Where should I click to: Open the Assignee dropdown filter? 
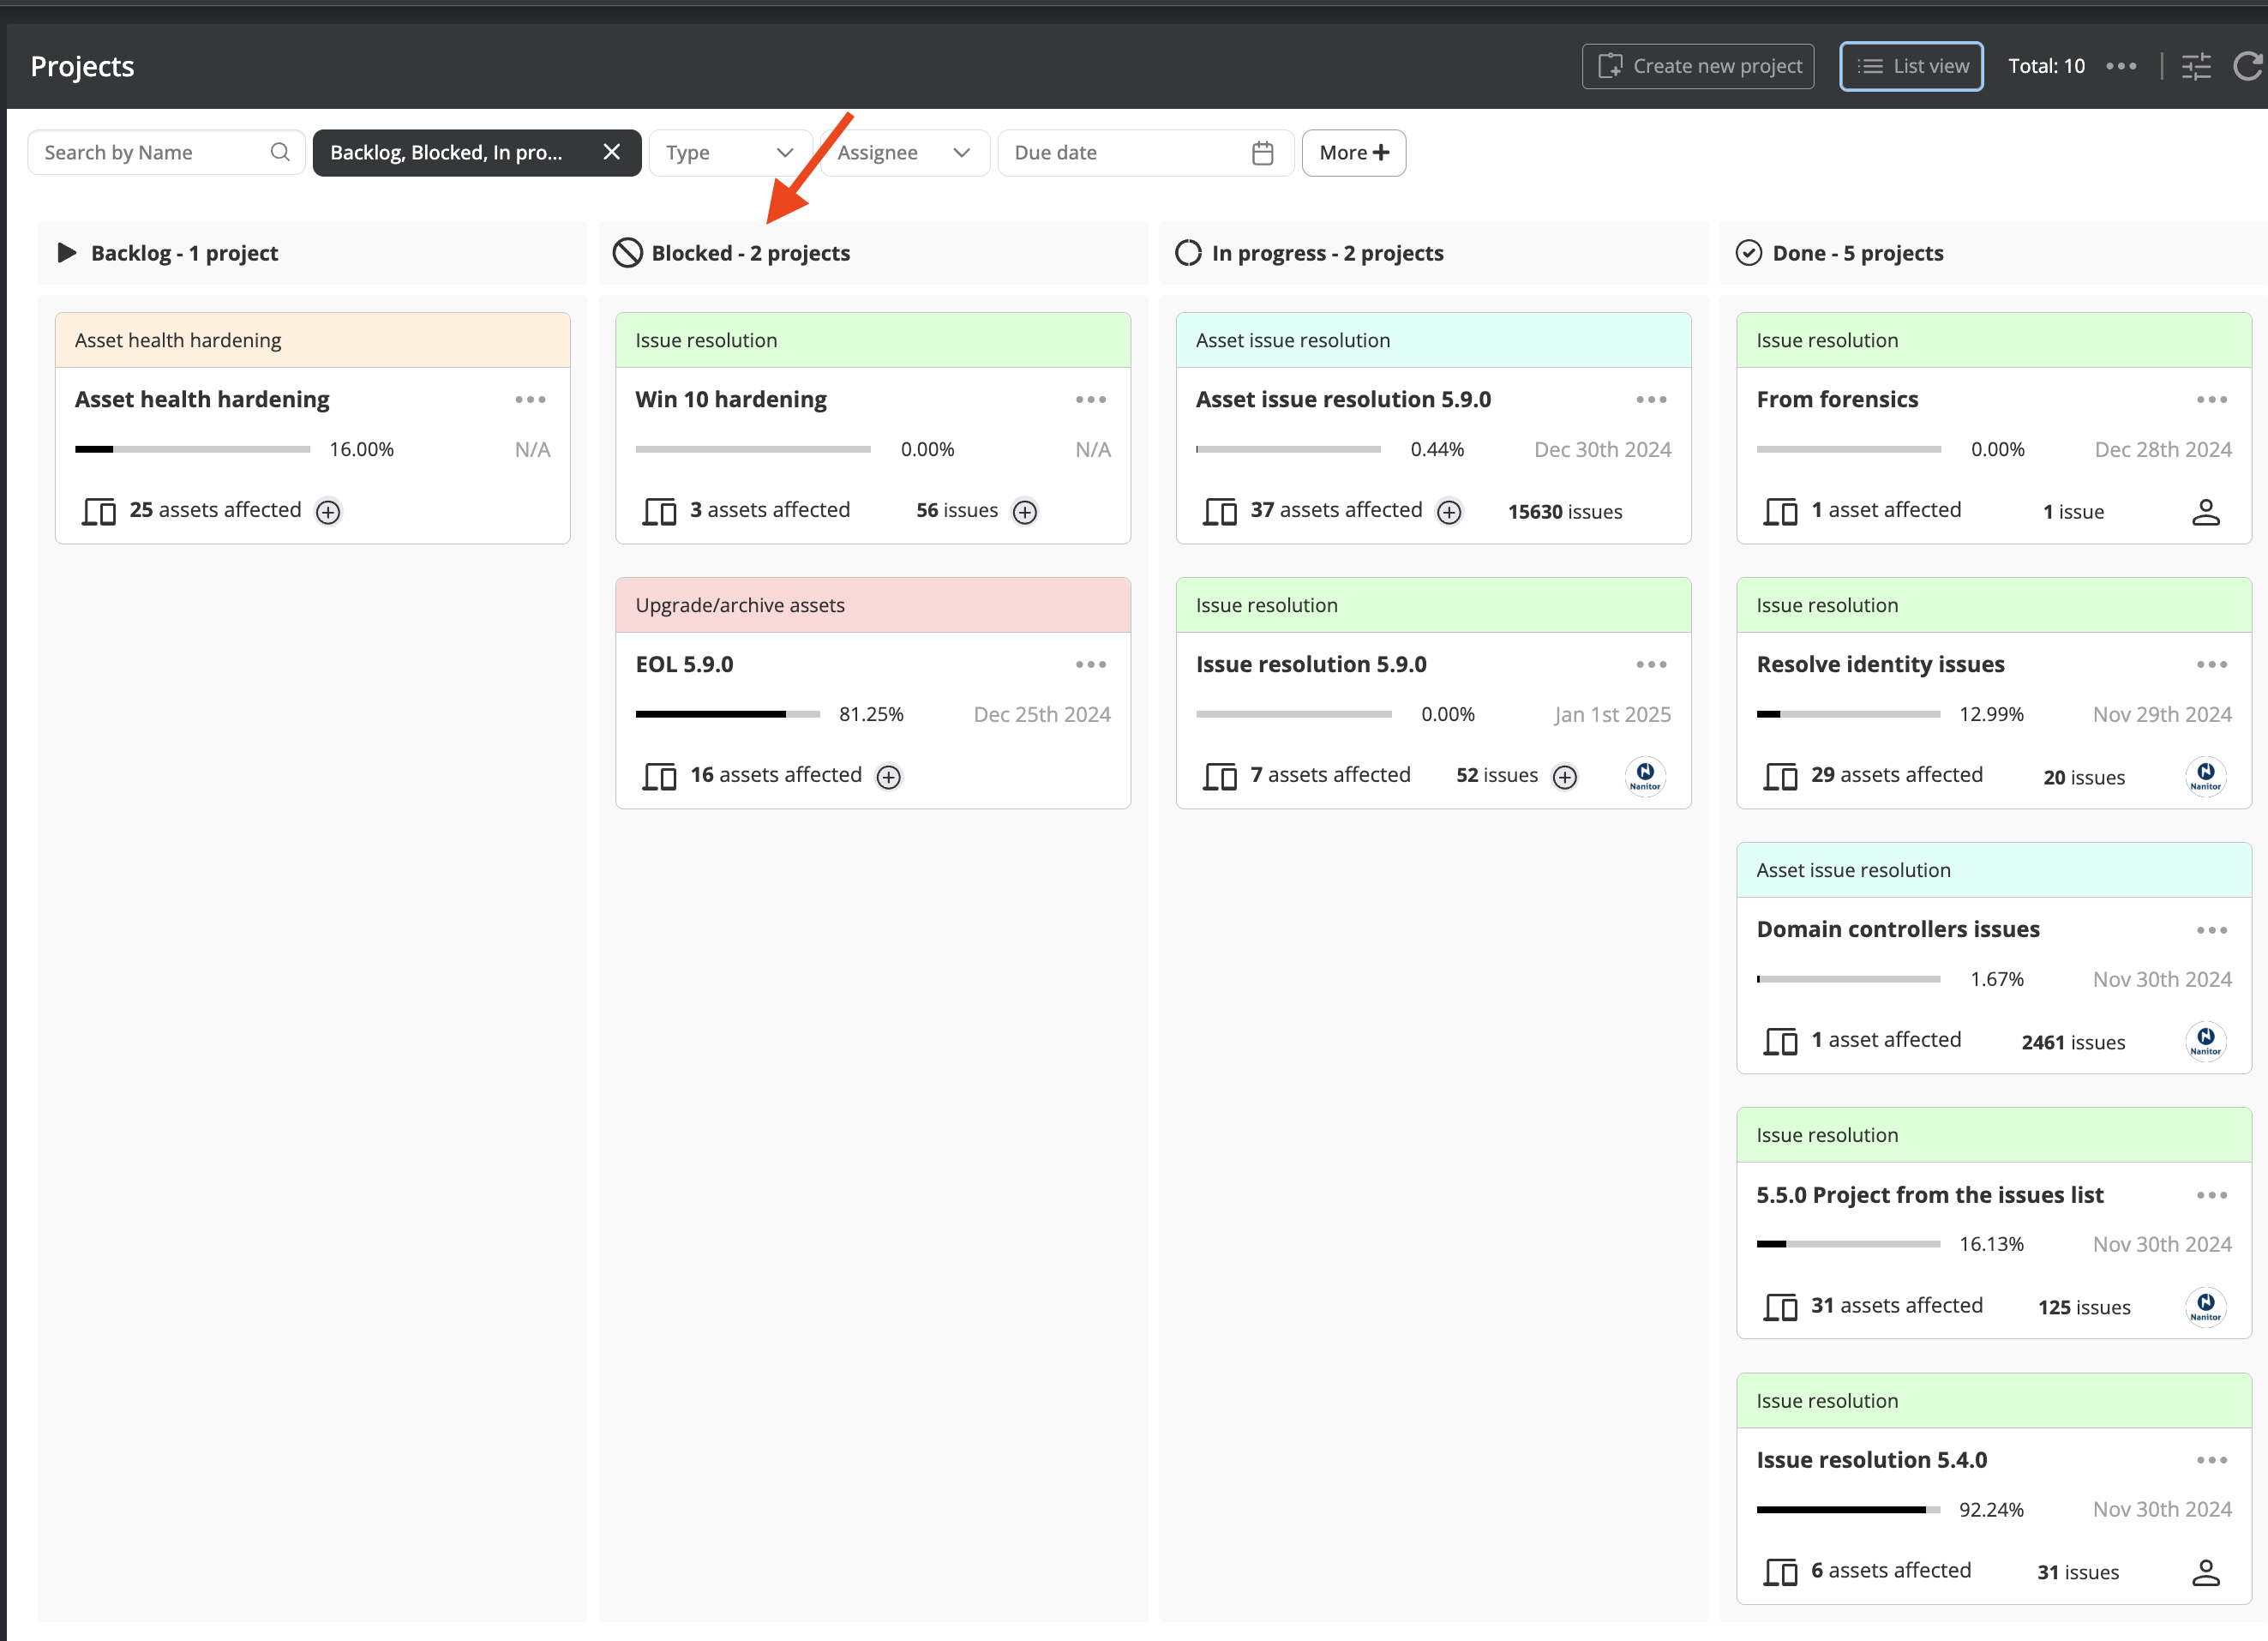pos(904,153)
